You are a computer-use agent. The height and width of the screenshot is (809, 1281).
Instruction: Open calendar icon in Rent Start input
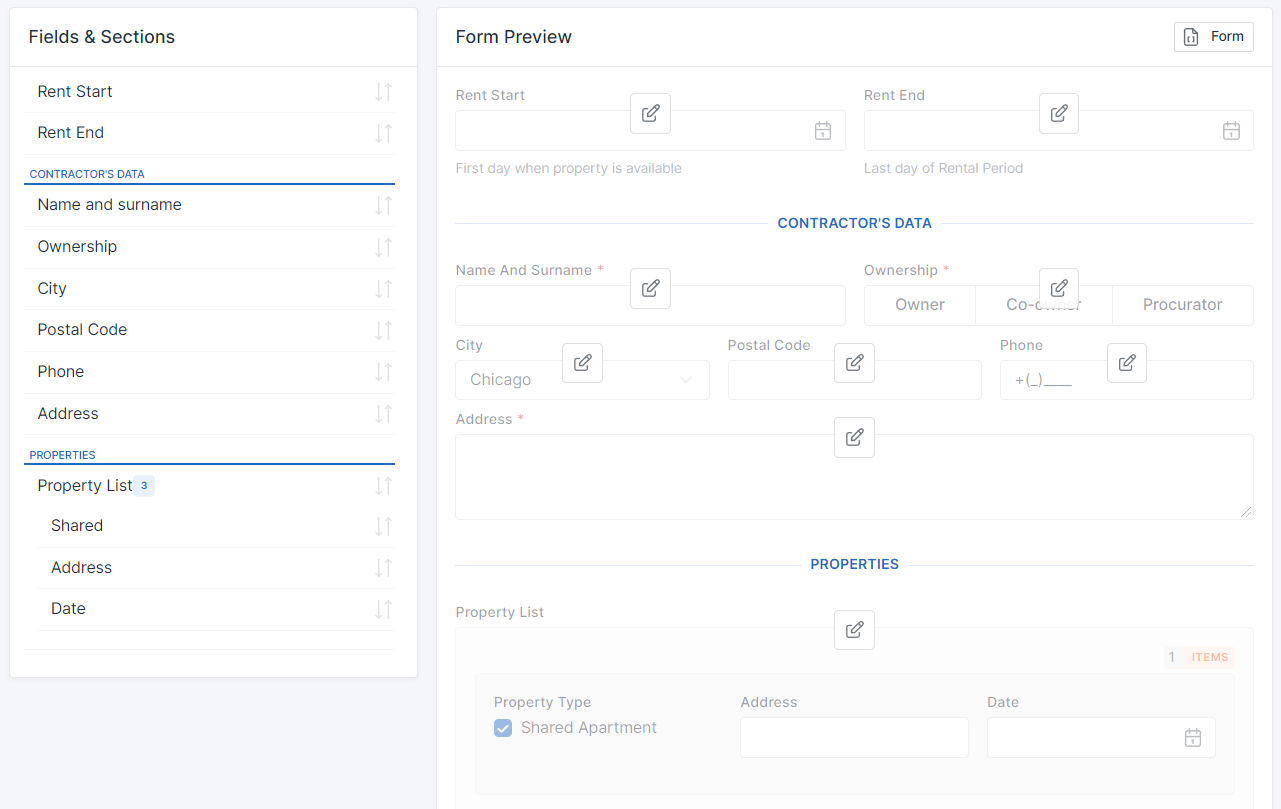point(822,131)
